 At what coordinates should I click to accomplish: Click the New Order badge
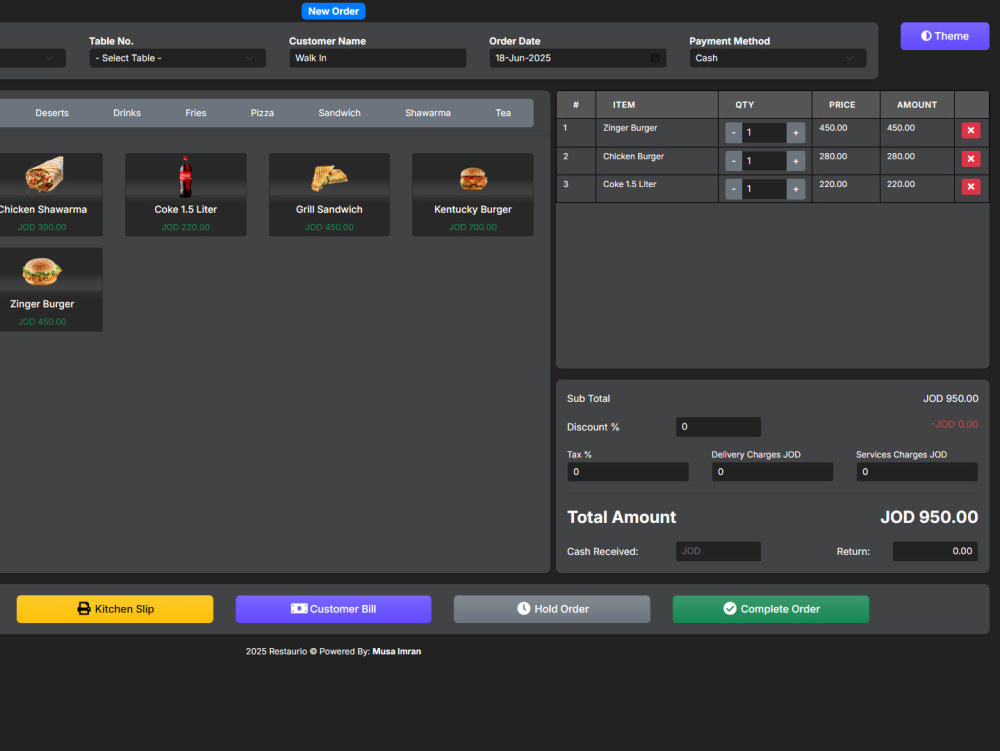point(333,11)
